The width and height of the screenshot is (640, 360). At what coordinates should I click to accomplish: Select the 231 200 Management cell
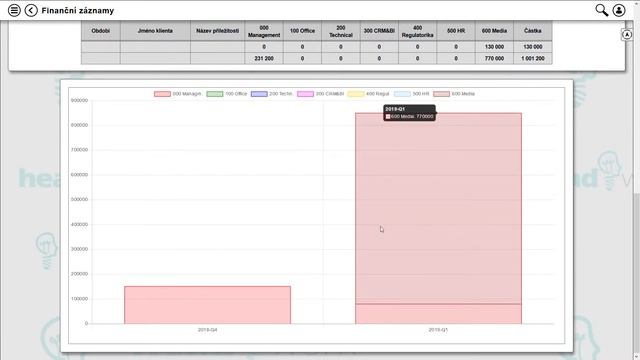pos(264,59)
